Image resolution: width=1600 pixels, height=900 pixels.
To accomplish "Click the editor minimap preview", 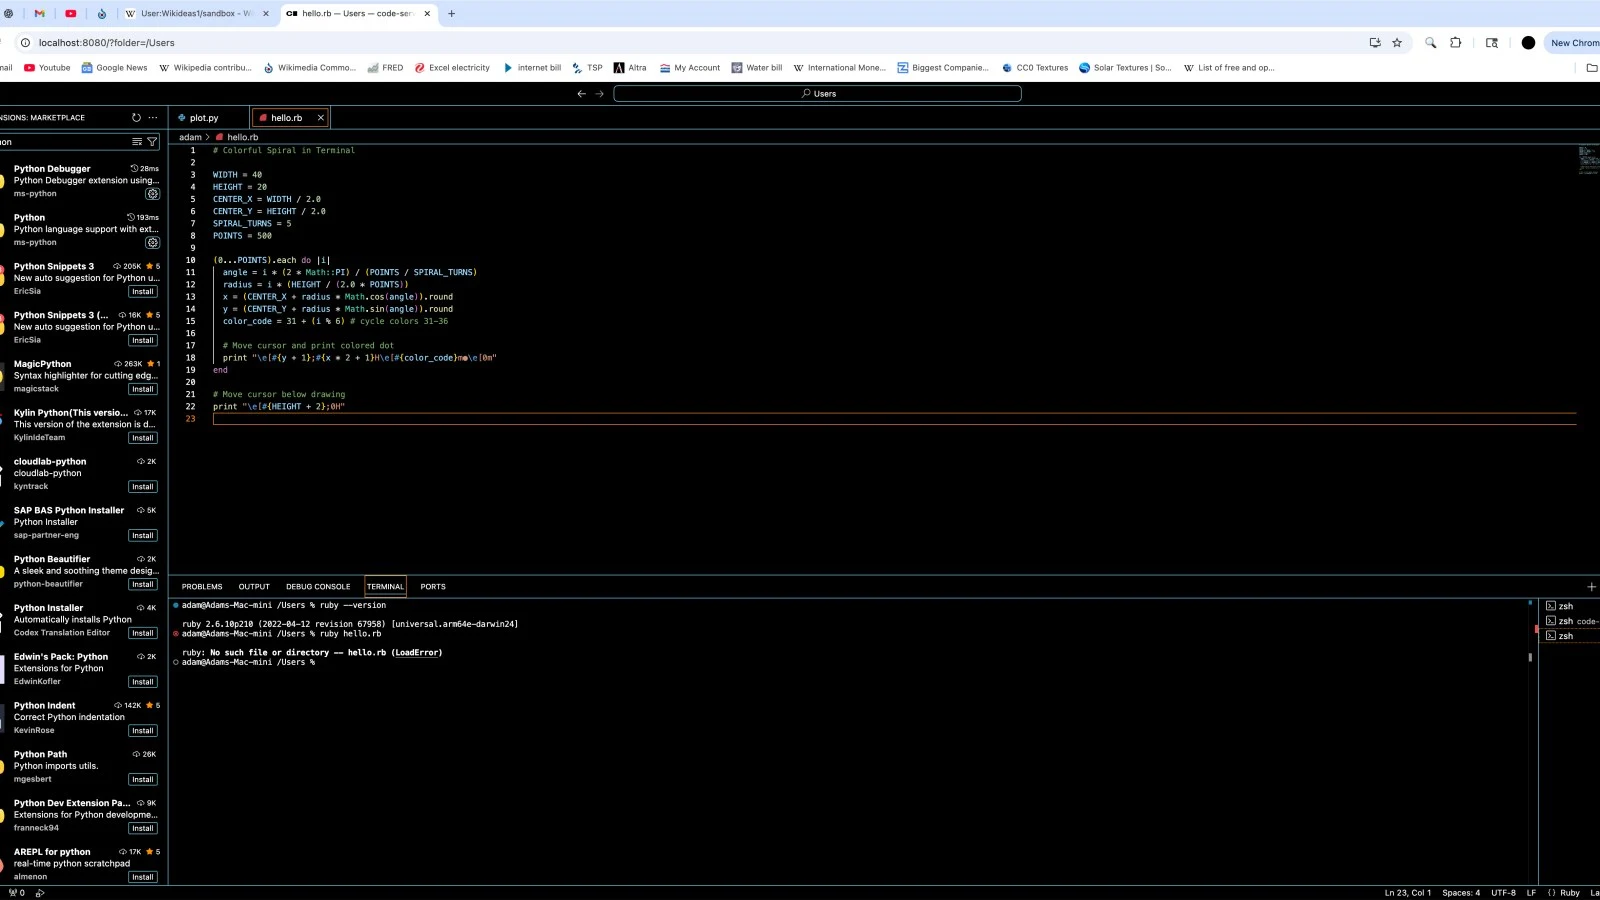I will point(1588,160).
